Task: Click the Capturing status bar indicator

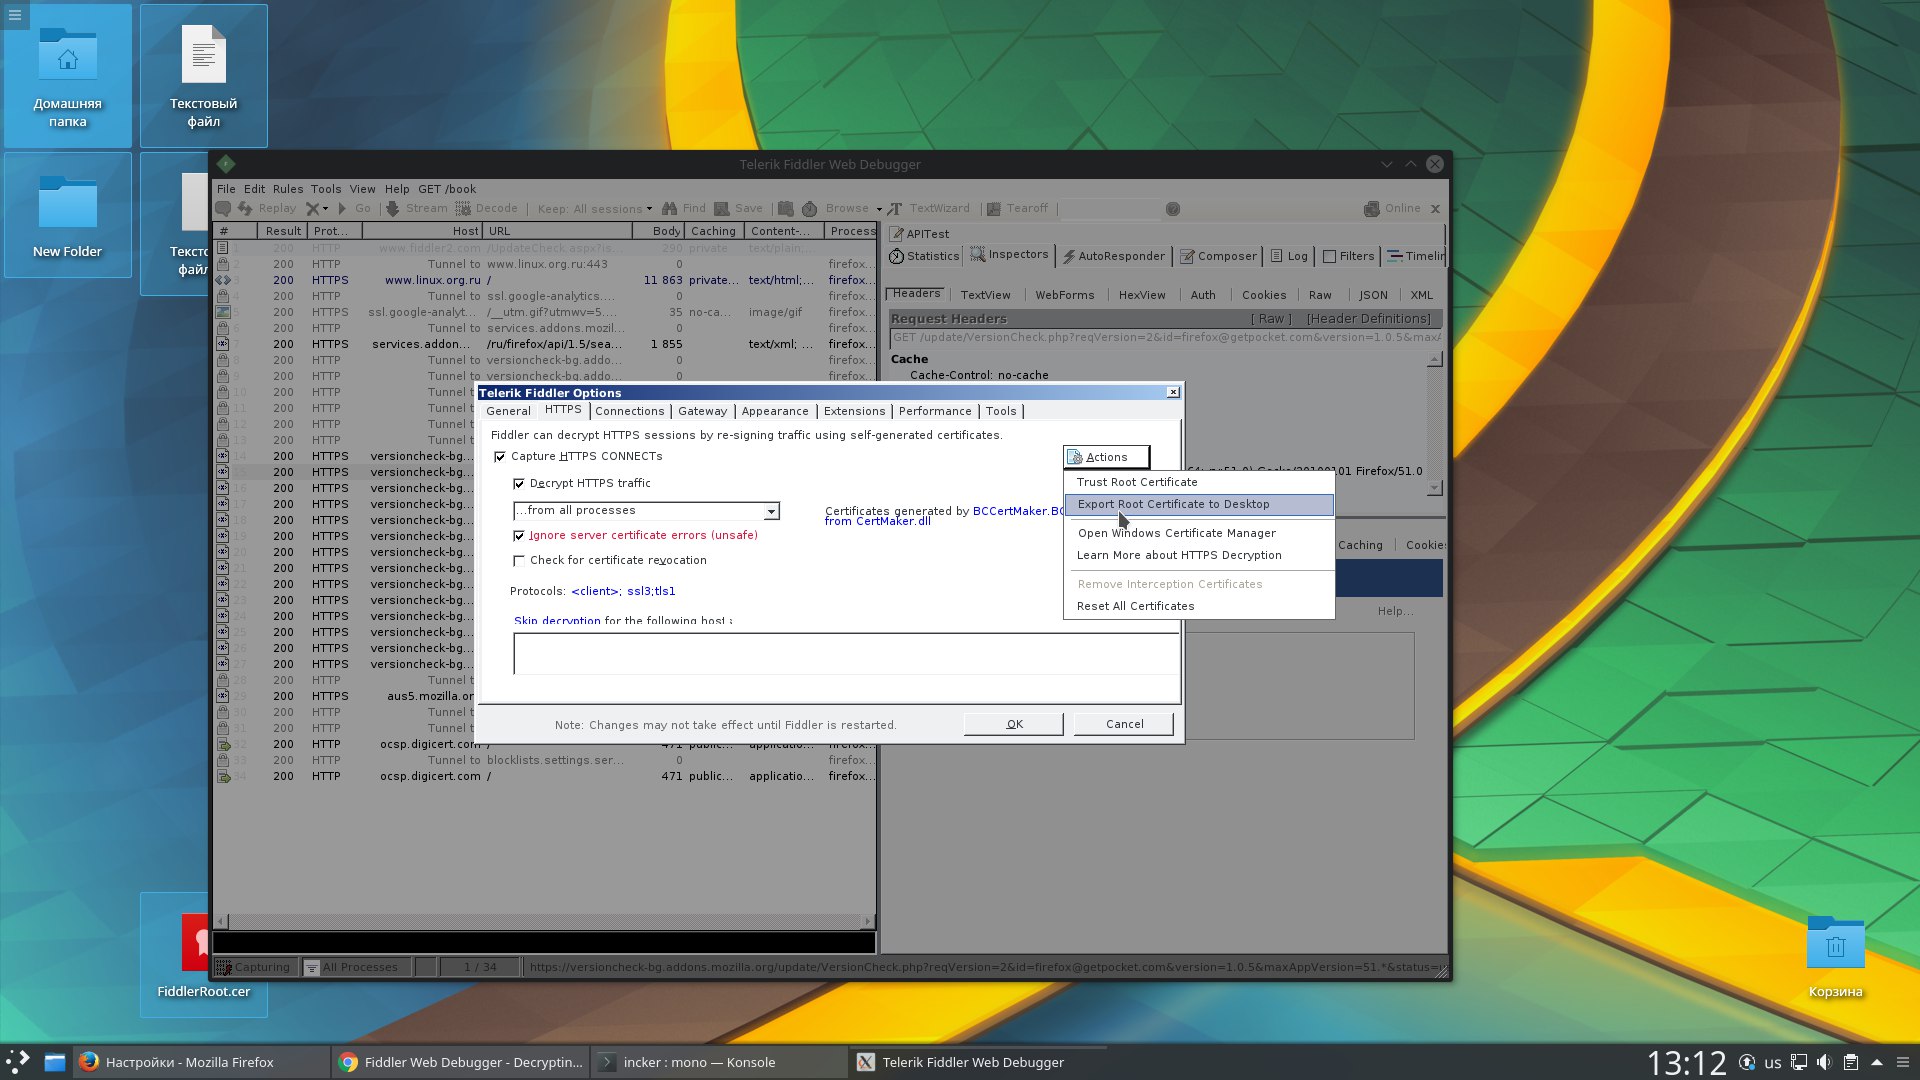Action: click(254, 967)
